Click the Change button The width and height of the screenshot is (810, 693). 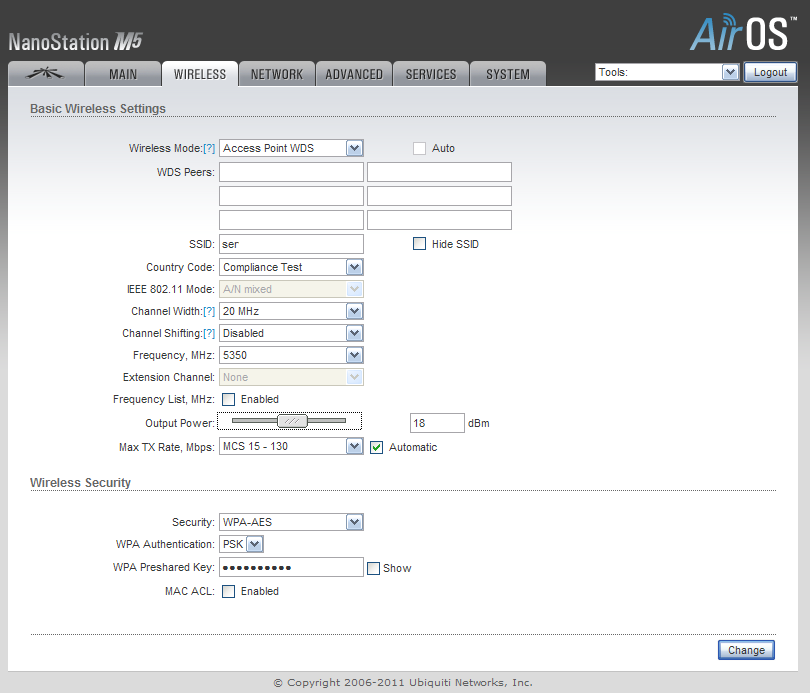tap(746, 650)
